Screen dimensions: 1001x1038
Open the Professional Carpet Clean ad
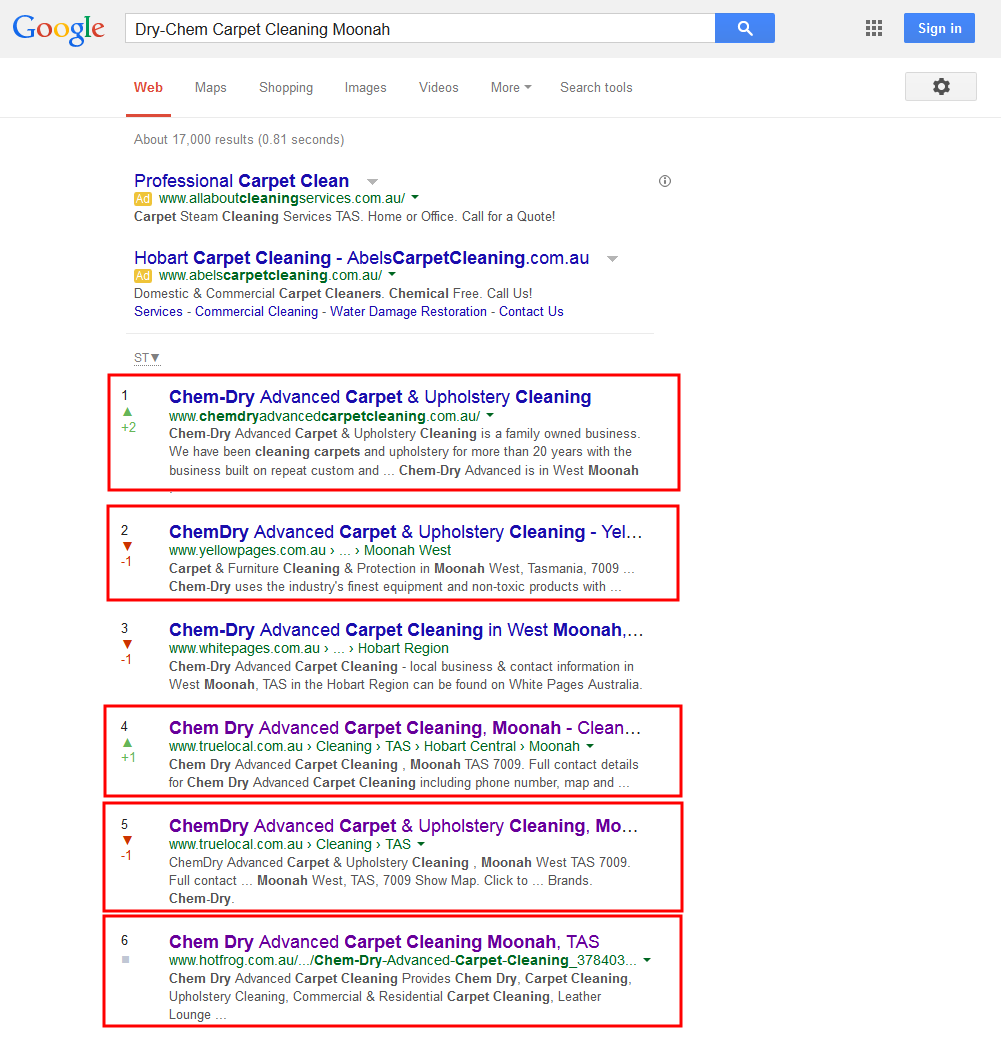(x=241, y=181)
